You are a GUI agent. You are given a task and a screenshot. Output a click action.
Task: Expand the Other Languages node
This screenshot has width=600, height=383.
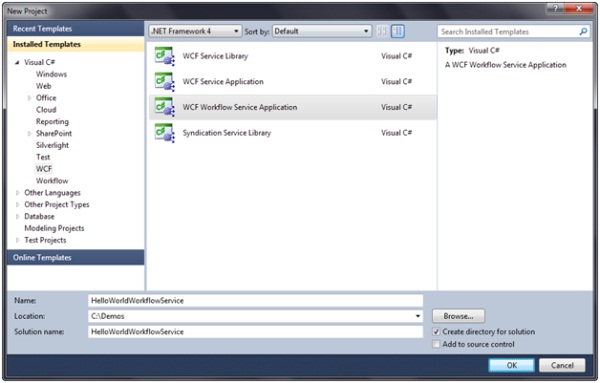(17, 193)
